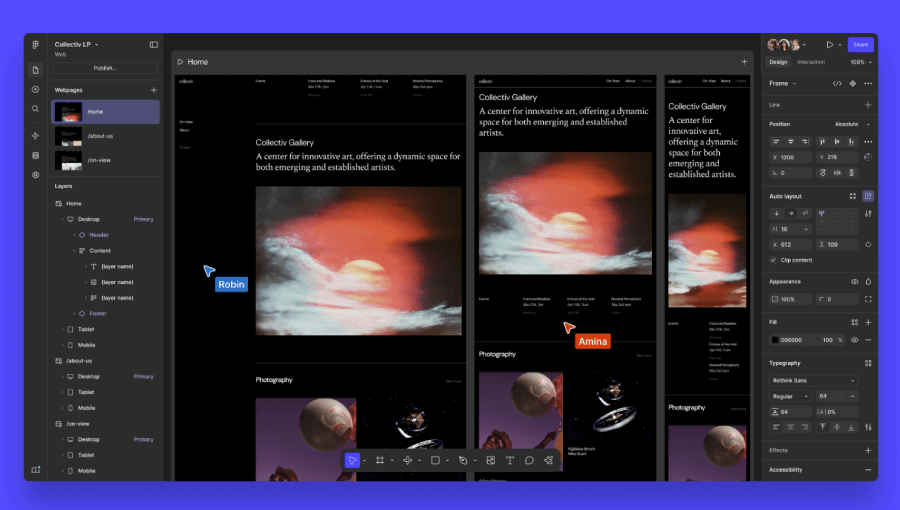This screenshot has height=510, width=900.
Task: Click align left icon in Position section
Action: pyautogui.click(x=777, y=142)
